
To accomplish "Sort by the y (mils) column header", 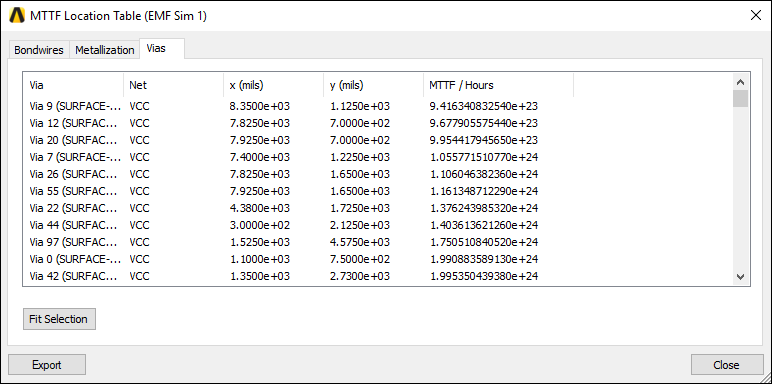I will (x=373, y=85).
